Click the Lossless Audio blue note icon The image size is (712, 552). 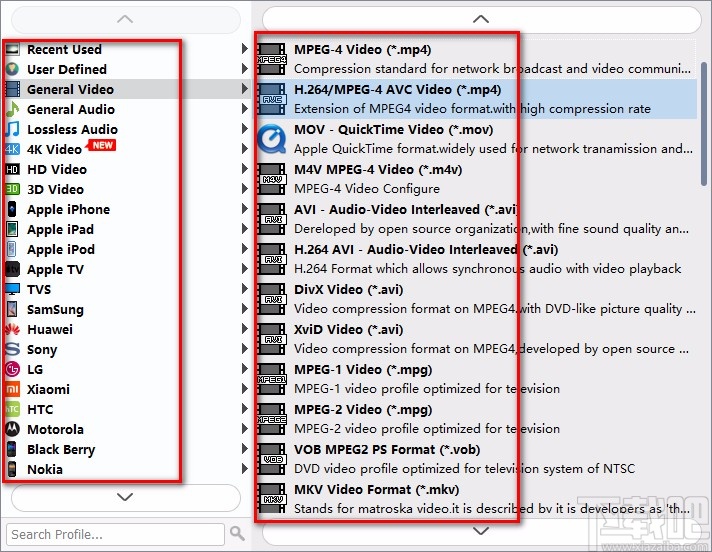point(12,129)
